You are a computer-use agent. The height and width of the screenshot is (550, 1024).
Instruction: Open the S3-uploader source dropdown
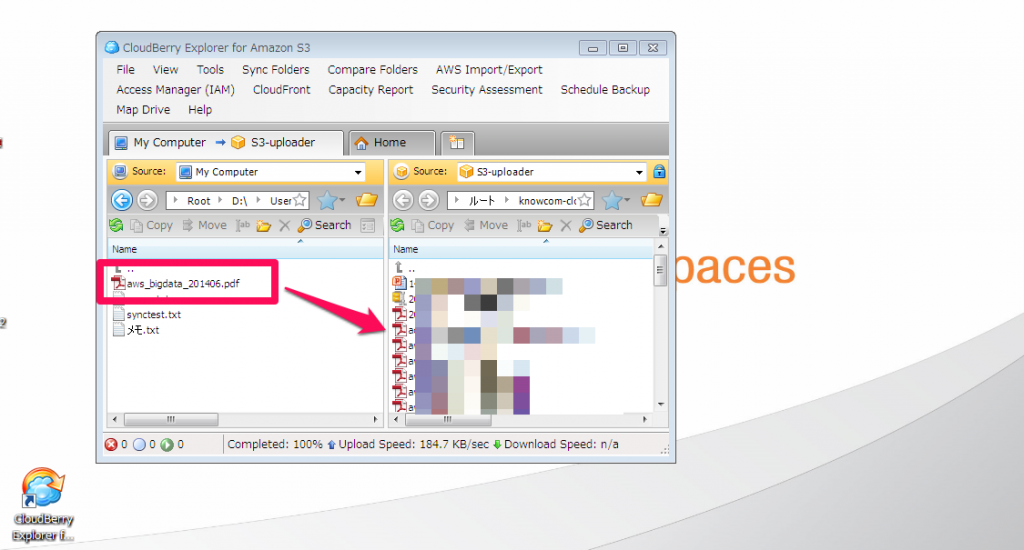coord(639,172)
